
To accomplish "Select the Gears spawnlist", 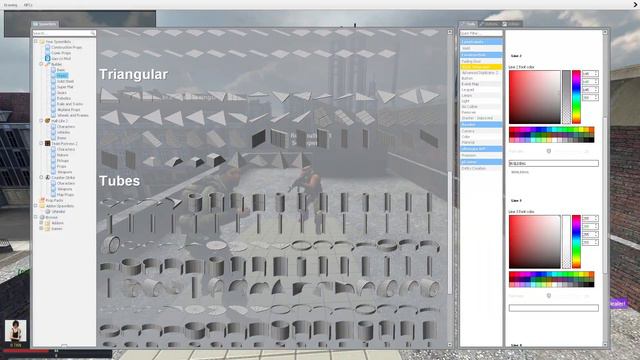I will click(x=62, y=93).
